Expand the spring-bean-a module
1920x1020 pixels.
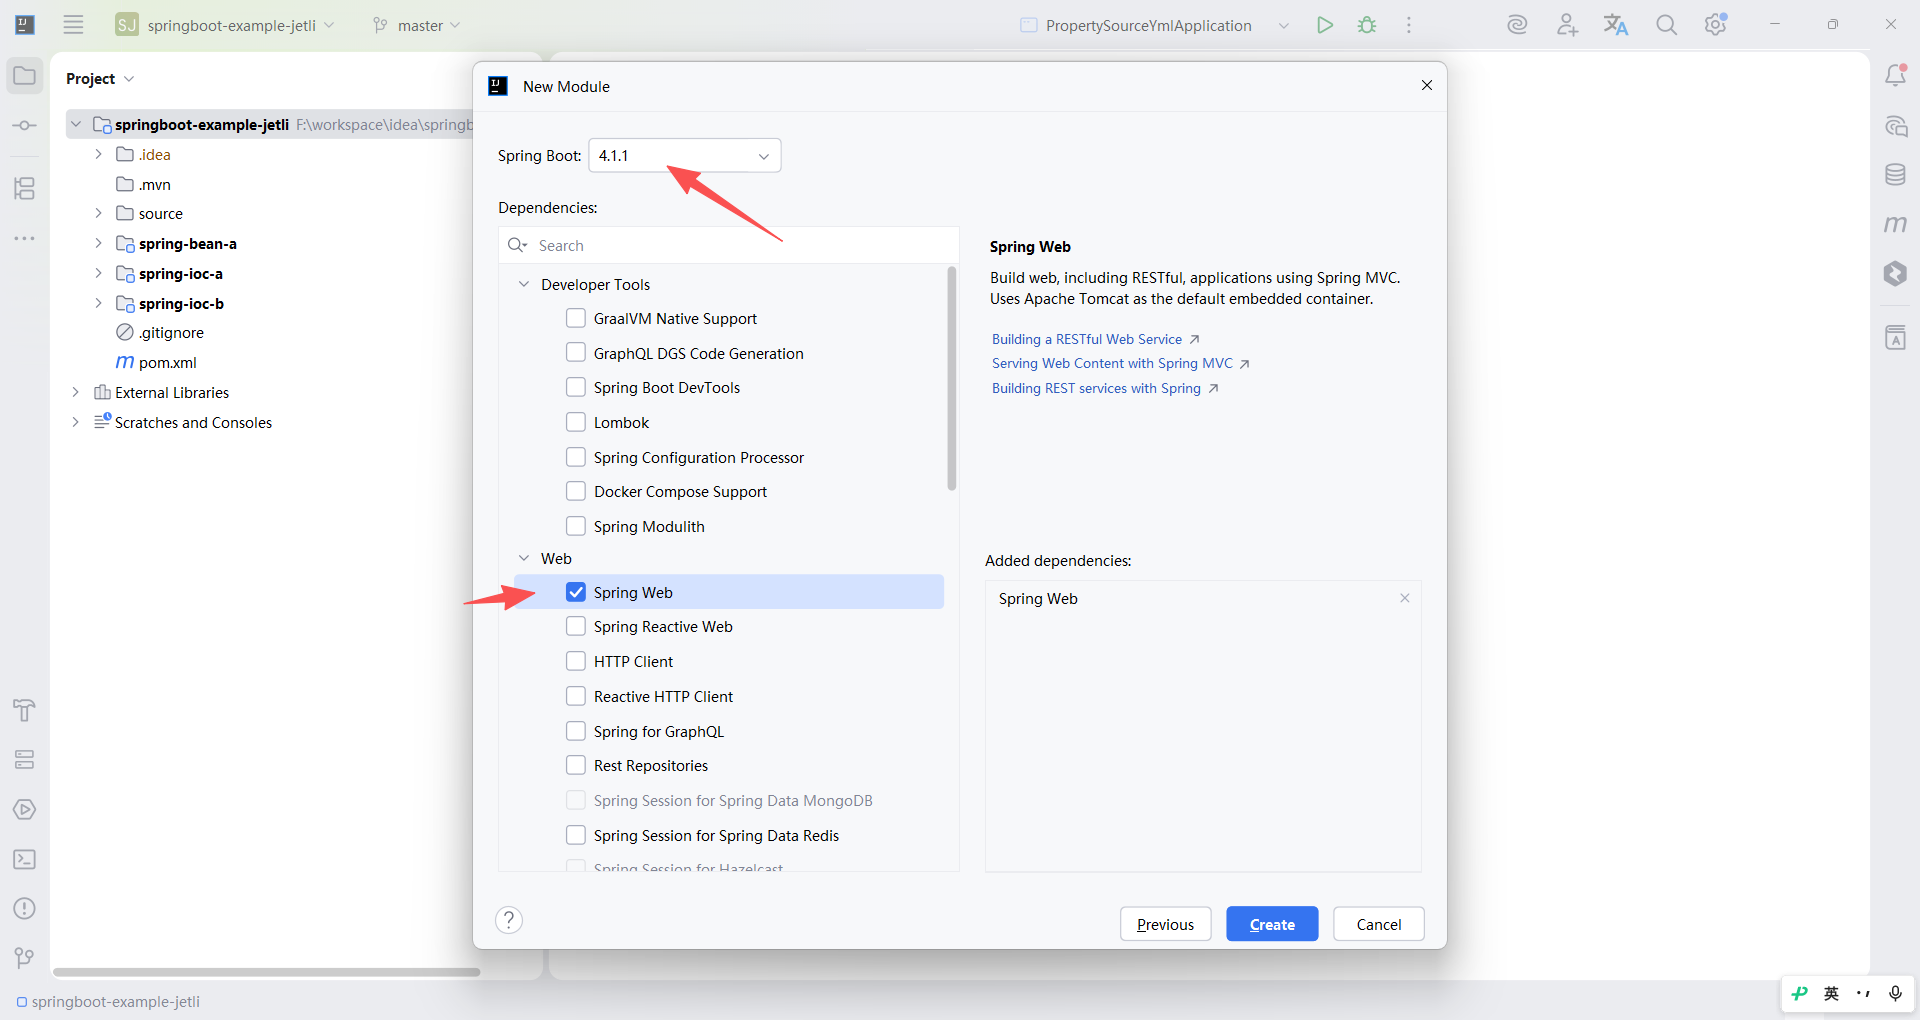[x=98, y=243]
